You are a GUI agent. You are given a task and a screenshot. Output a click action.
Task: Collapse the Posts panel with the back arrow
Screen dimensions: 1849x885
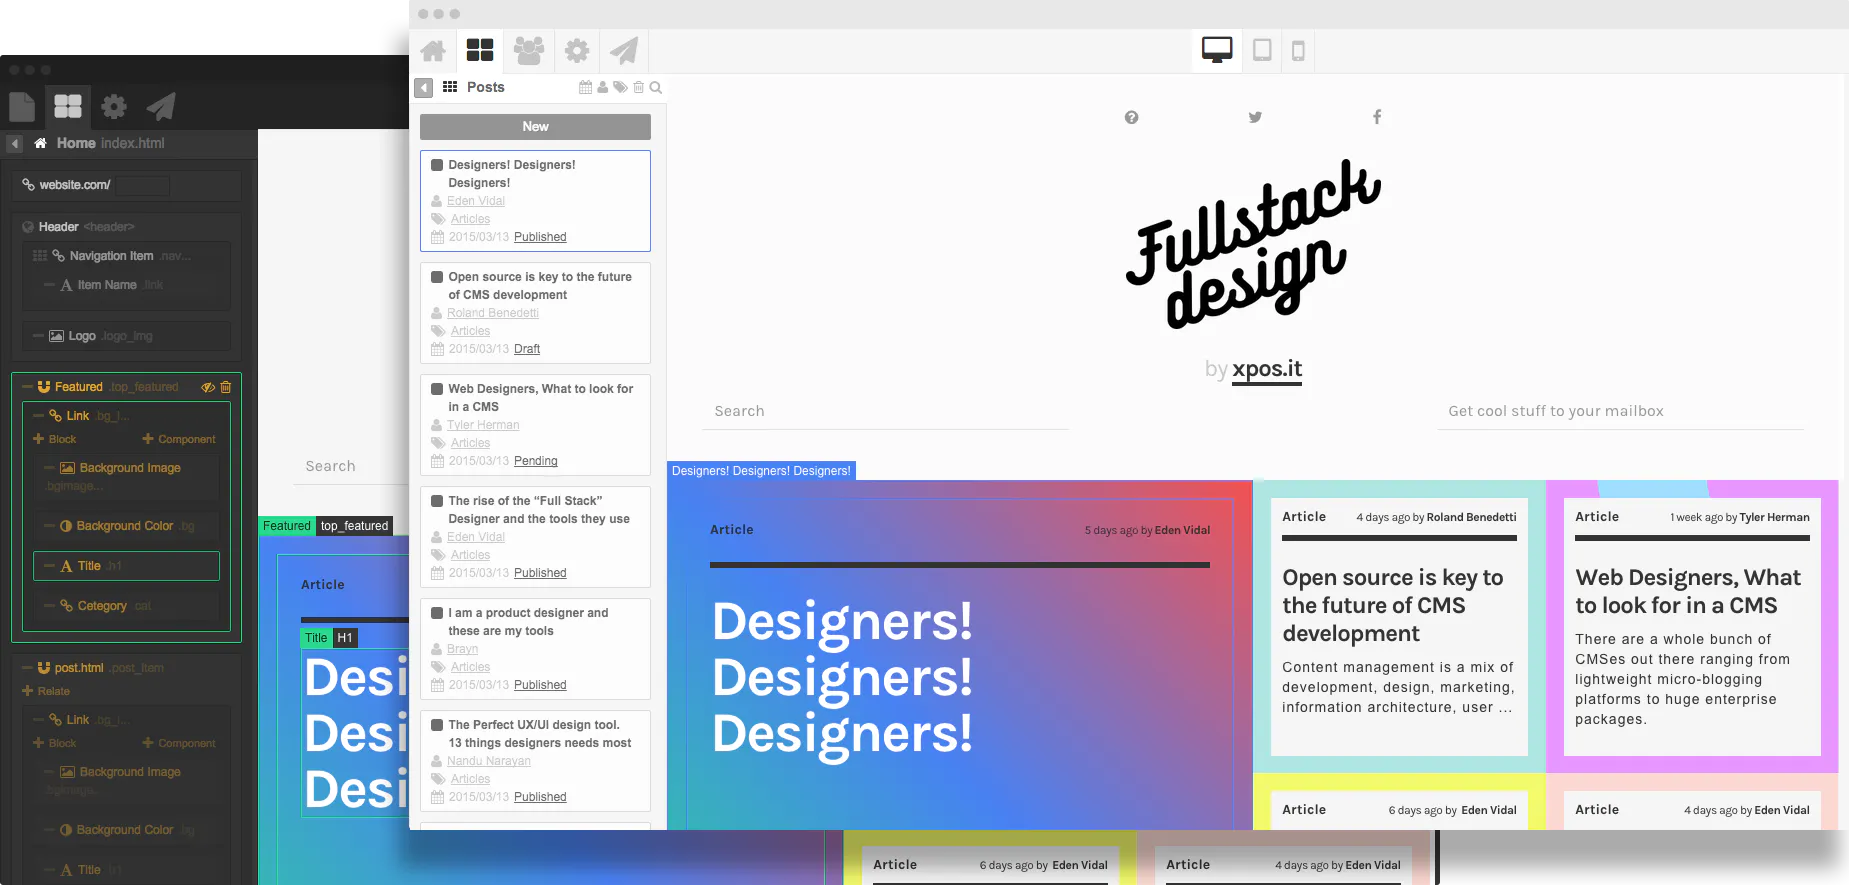pos(424,88)
